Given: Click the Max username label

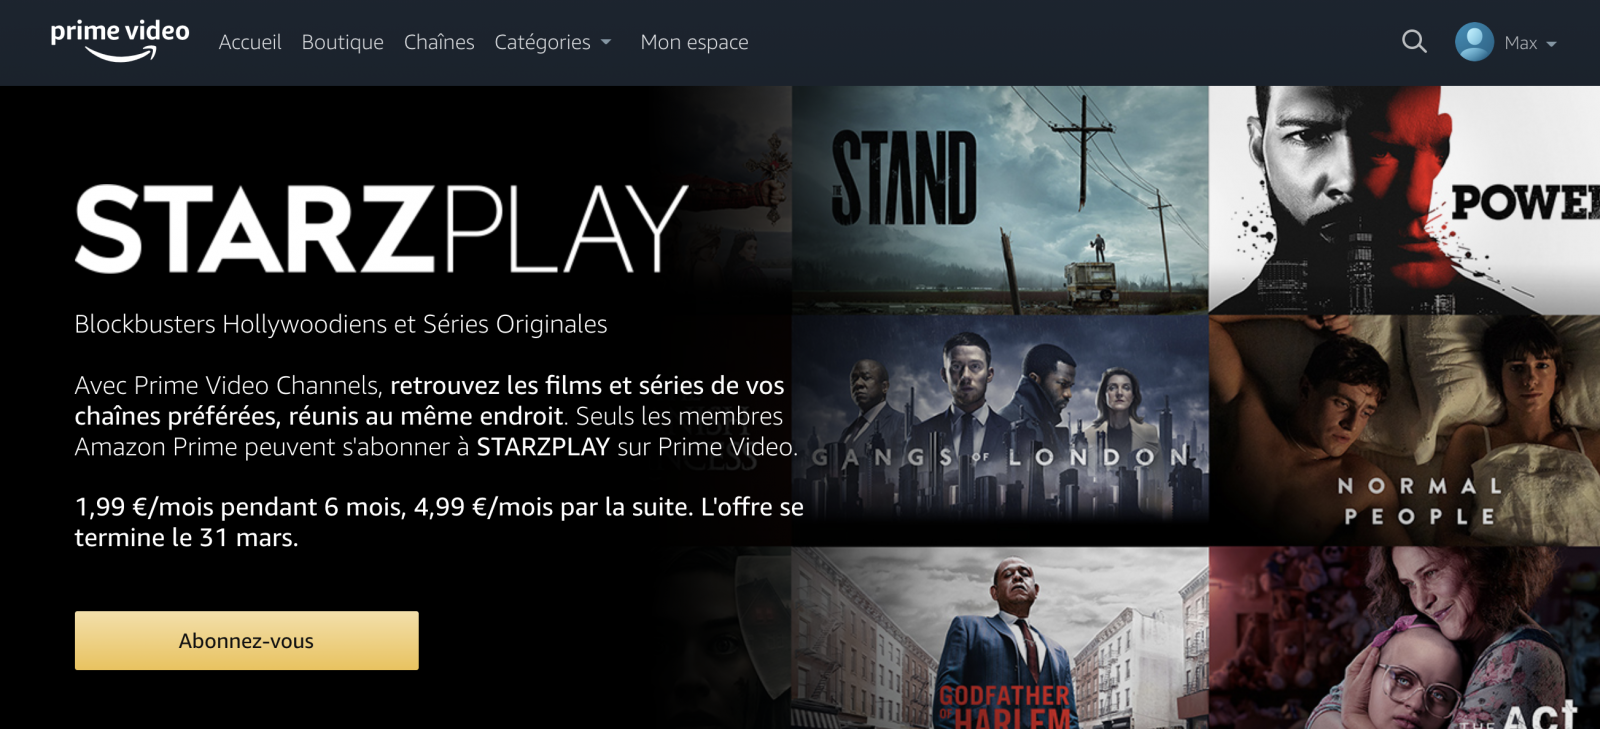Looking at the screenshot, I should [x=1521, y=43].
